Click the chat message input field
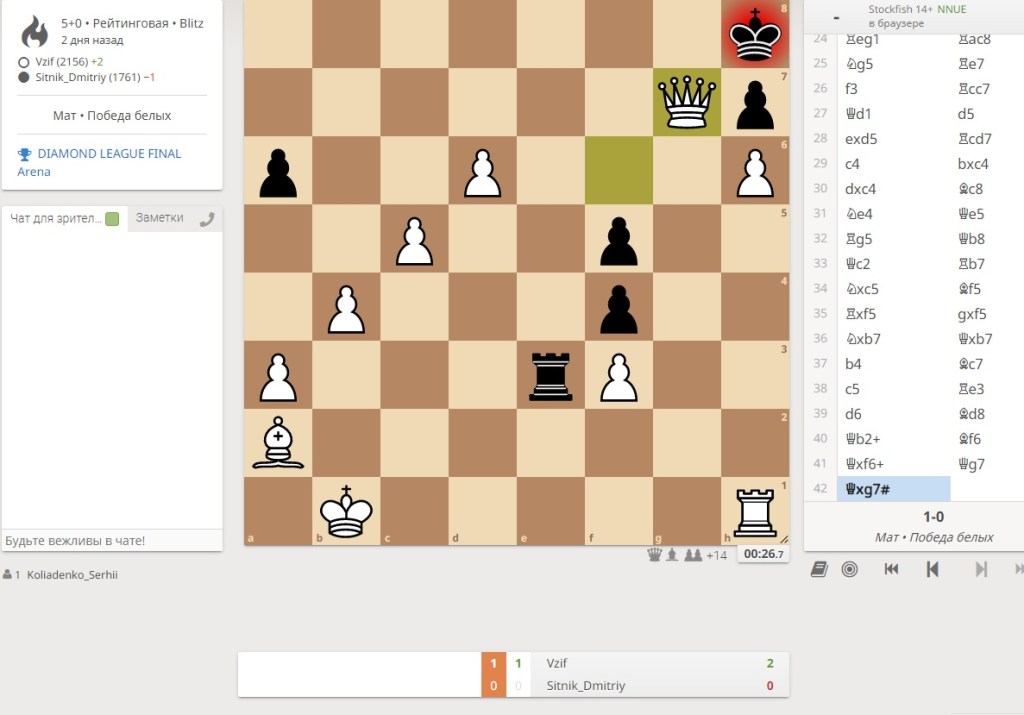This screenshot has height=715, width=1024. (x=111, y=540)
